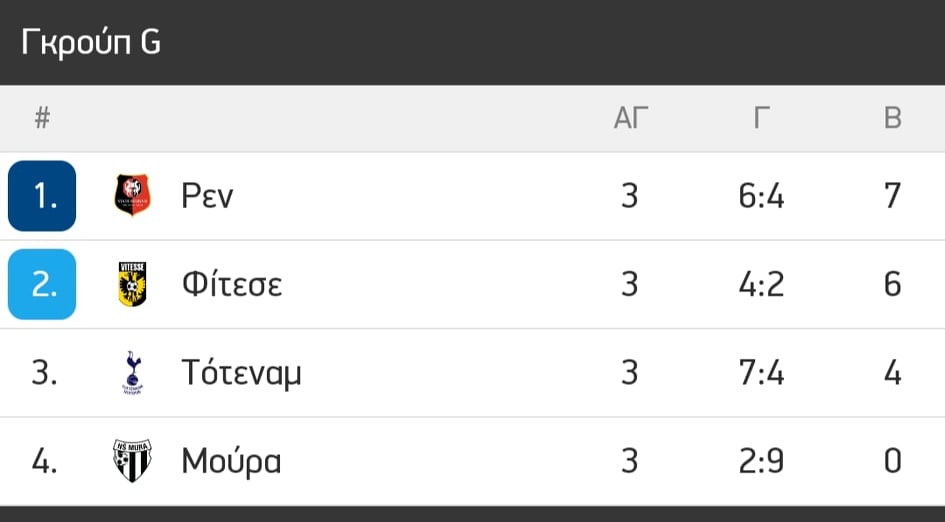Click the Tottenham club crest

[133, 373]
